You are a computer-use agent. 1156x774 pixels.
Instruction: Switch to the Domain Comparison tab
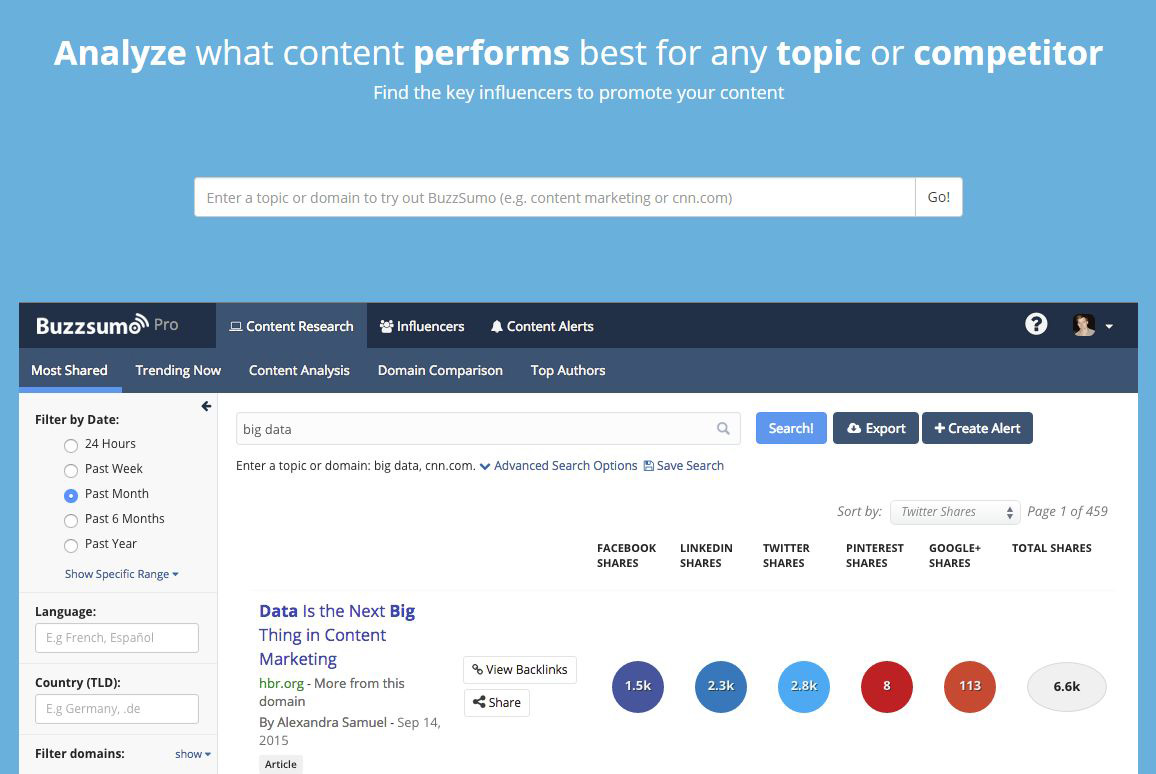[x=440, y=370]
